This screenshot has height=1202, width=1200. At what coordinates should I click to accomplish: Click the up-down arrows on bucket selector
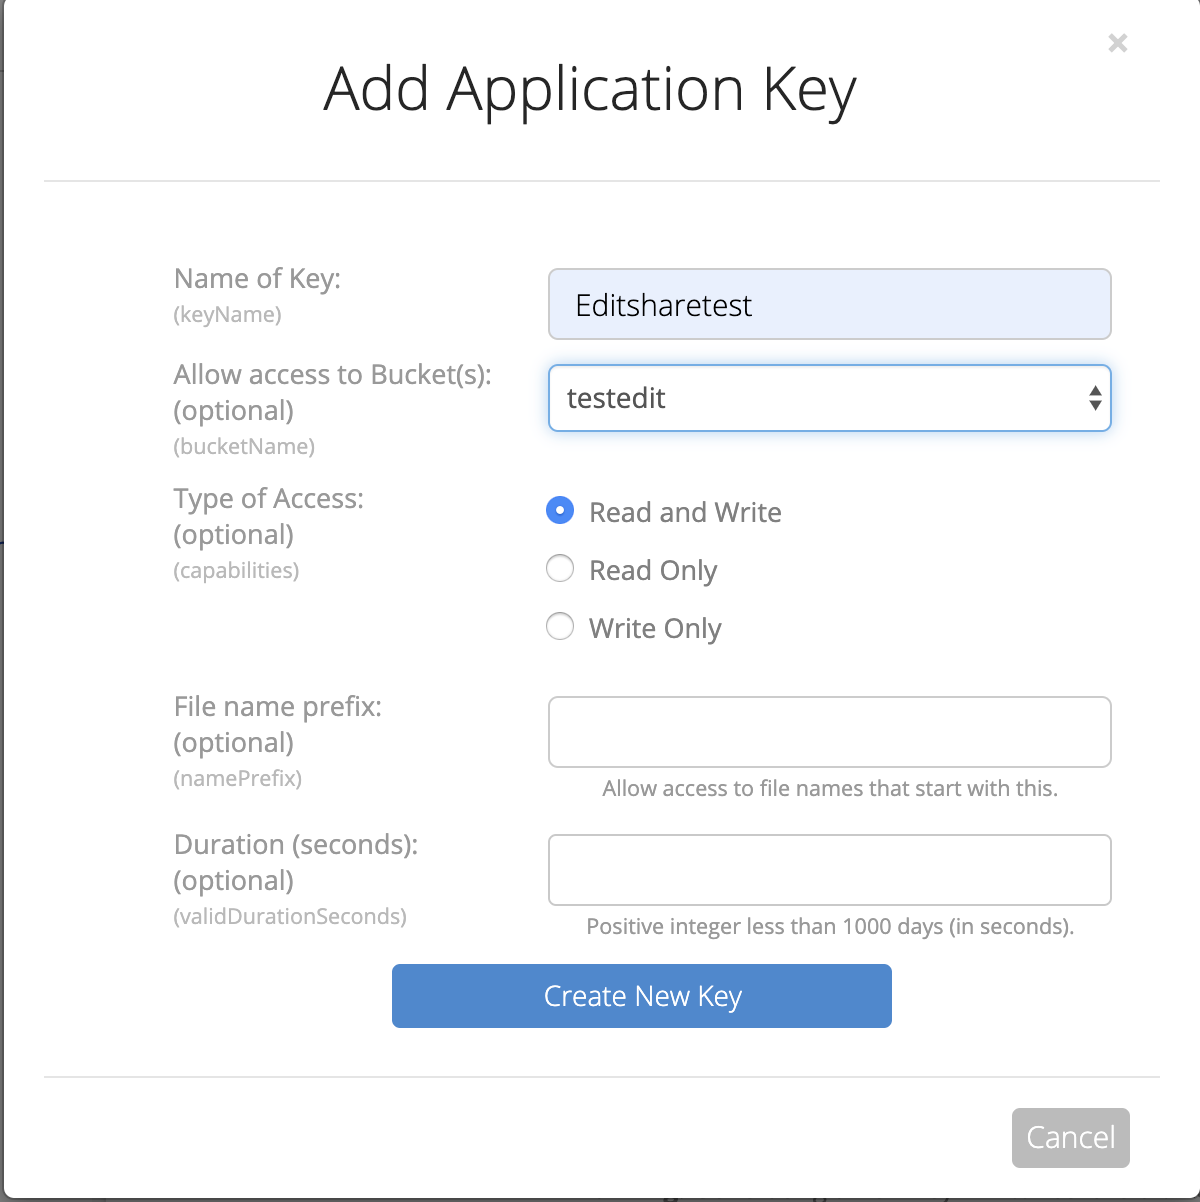1095,398
